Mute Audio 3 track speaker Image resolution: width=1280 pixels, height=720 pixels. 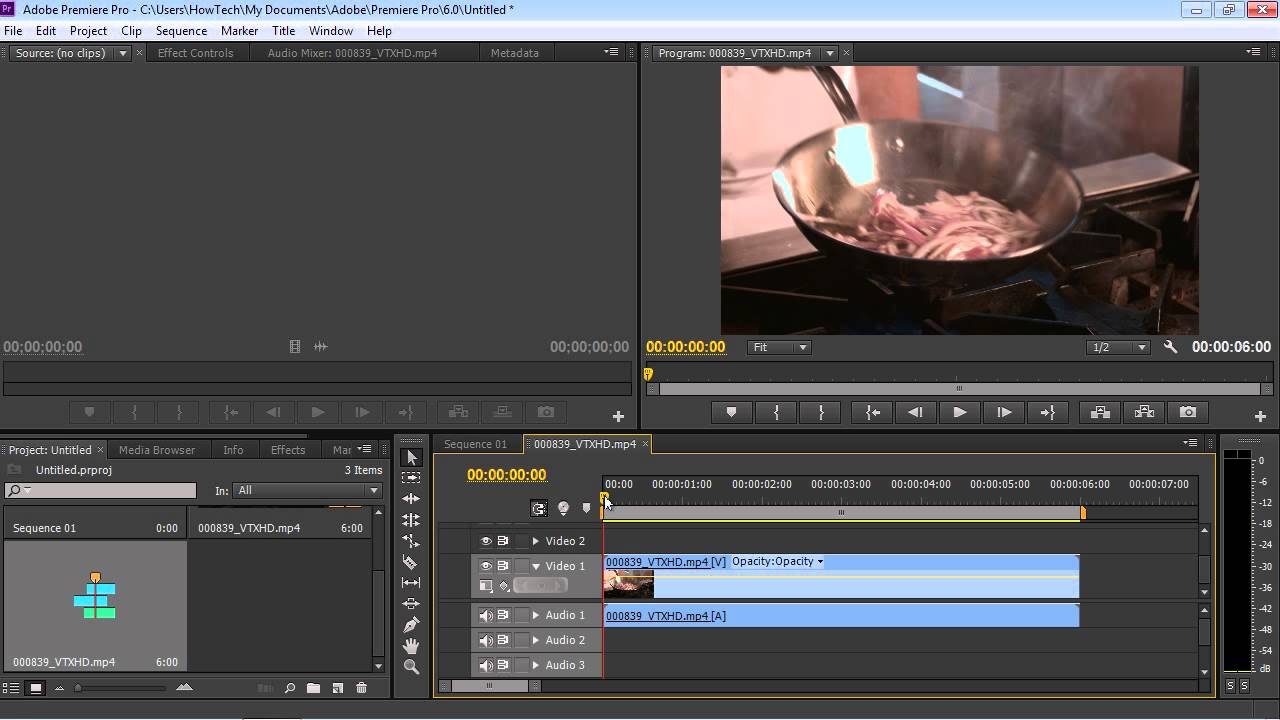point(486,665)
